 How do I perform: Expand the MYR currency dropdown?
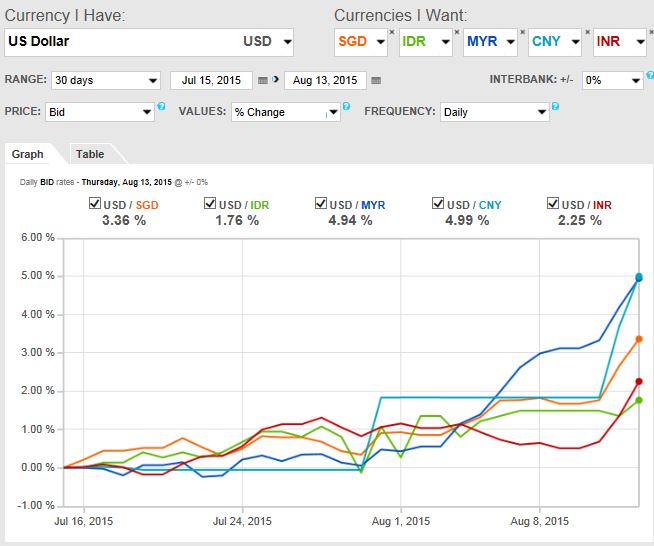(x=490, y=42)
